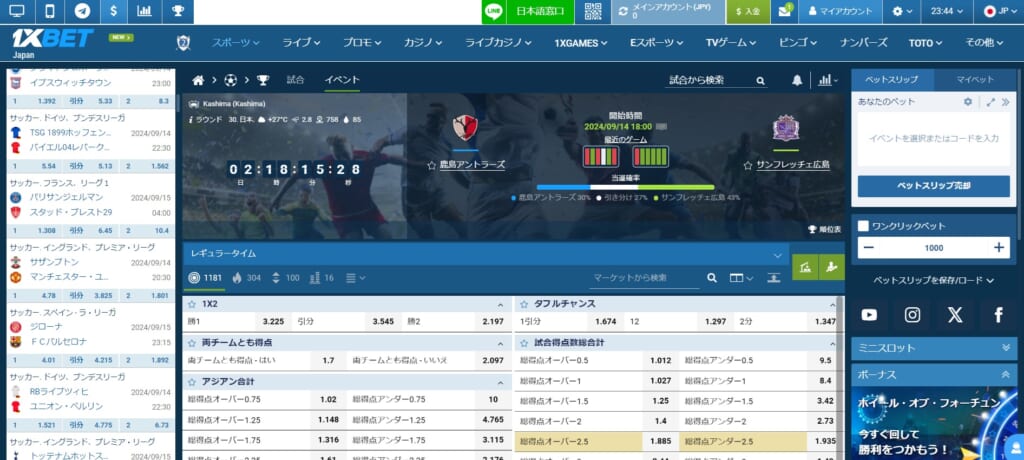
Task: Expand the ミニスロット panel
Action: pos(1006,348)
